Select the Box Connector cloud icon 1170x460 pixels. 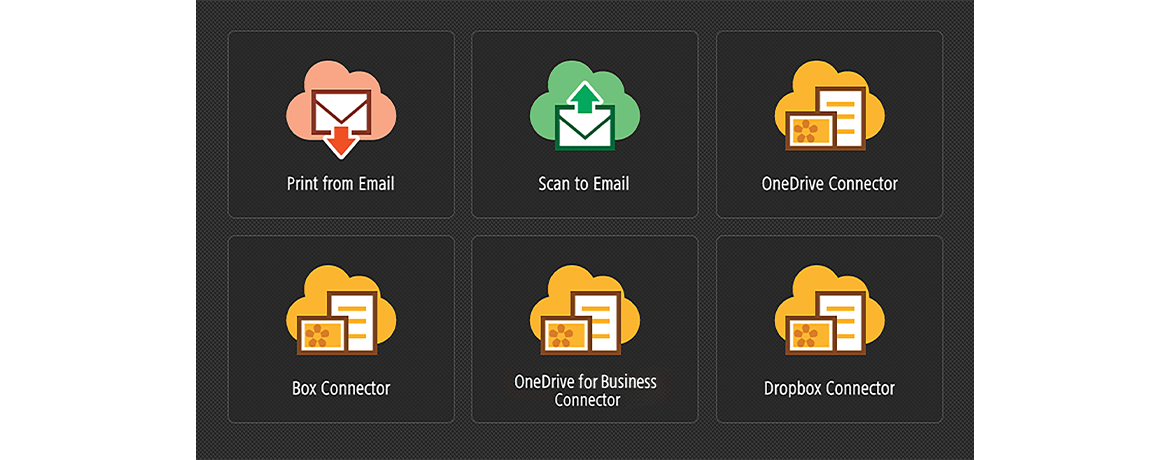(x=341, y=311)
